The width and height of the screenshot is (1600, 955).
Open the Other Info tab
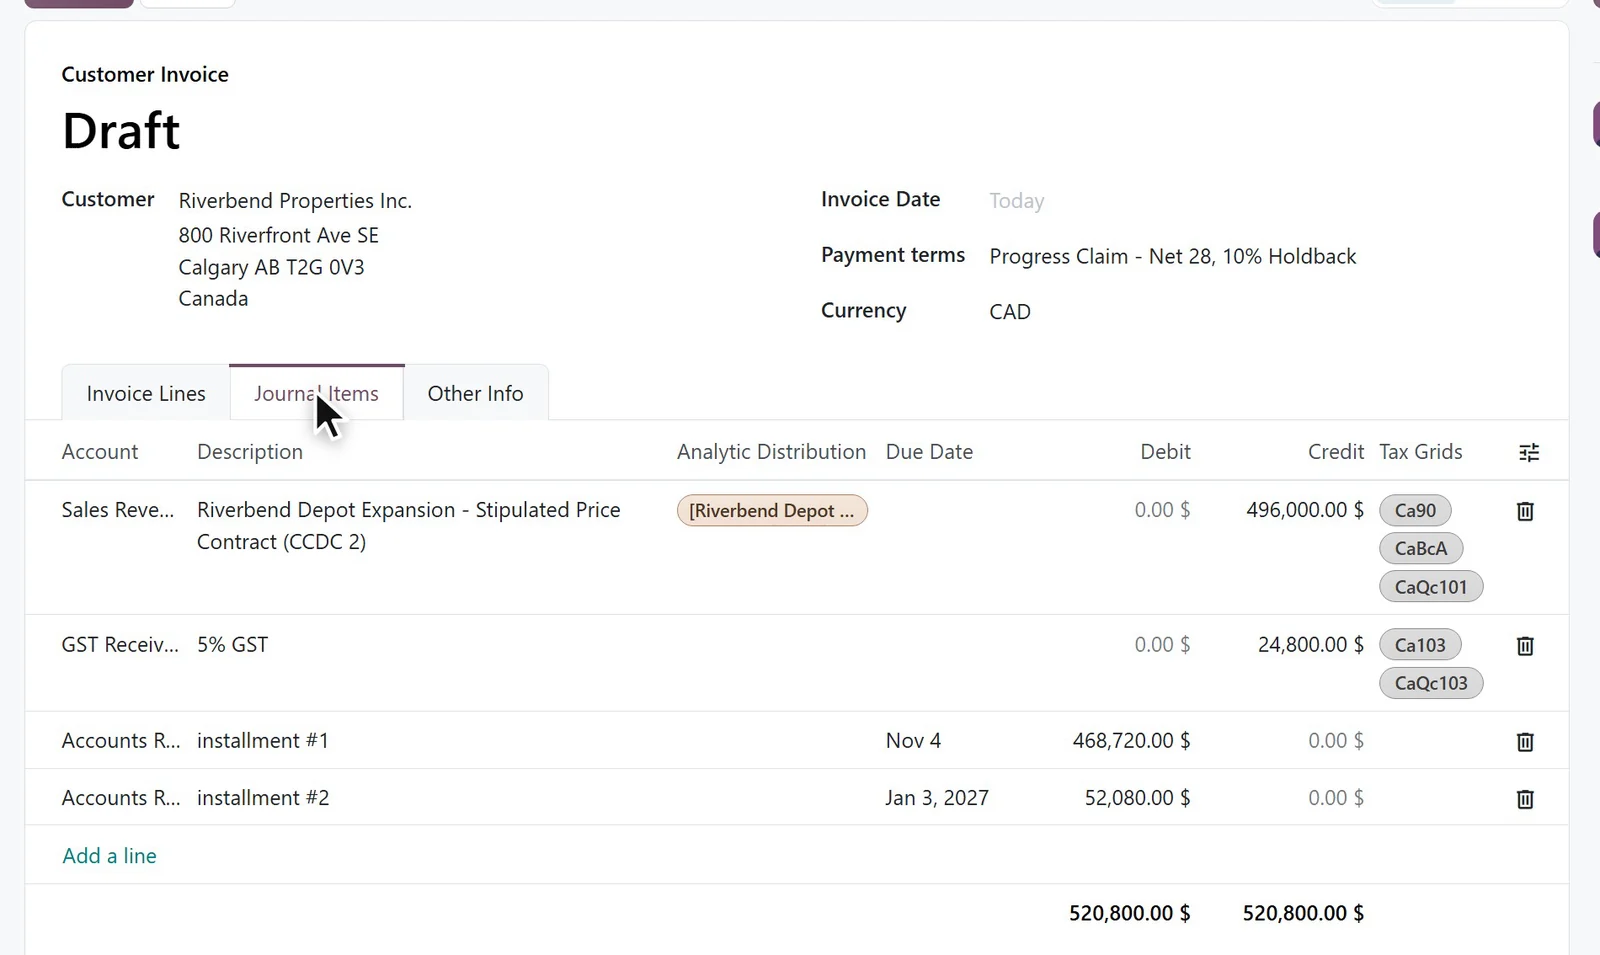coord(475,393)
